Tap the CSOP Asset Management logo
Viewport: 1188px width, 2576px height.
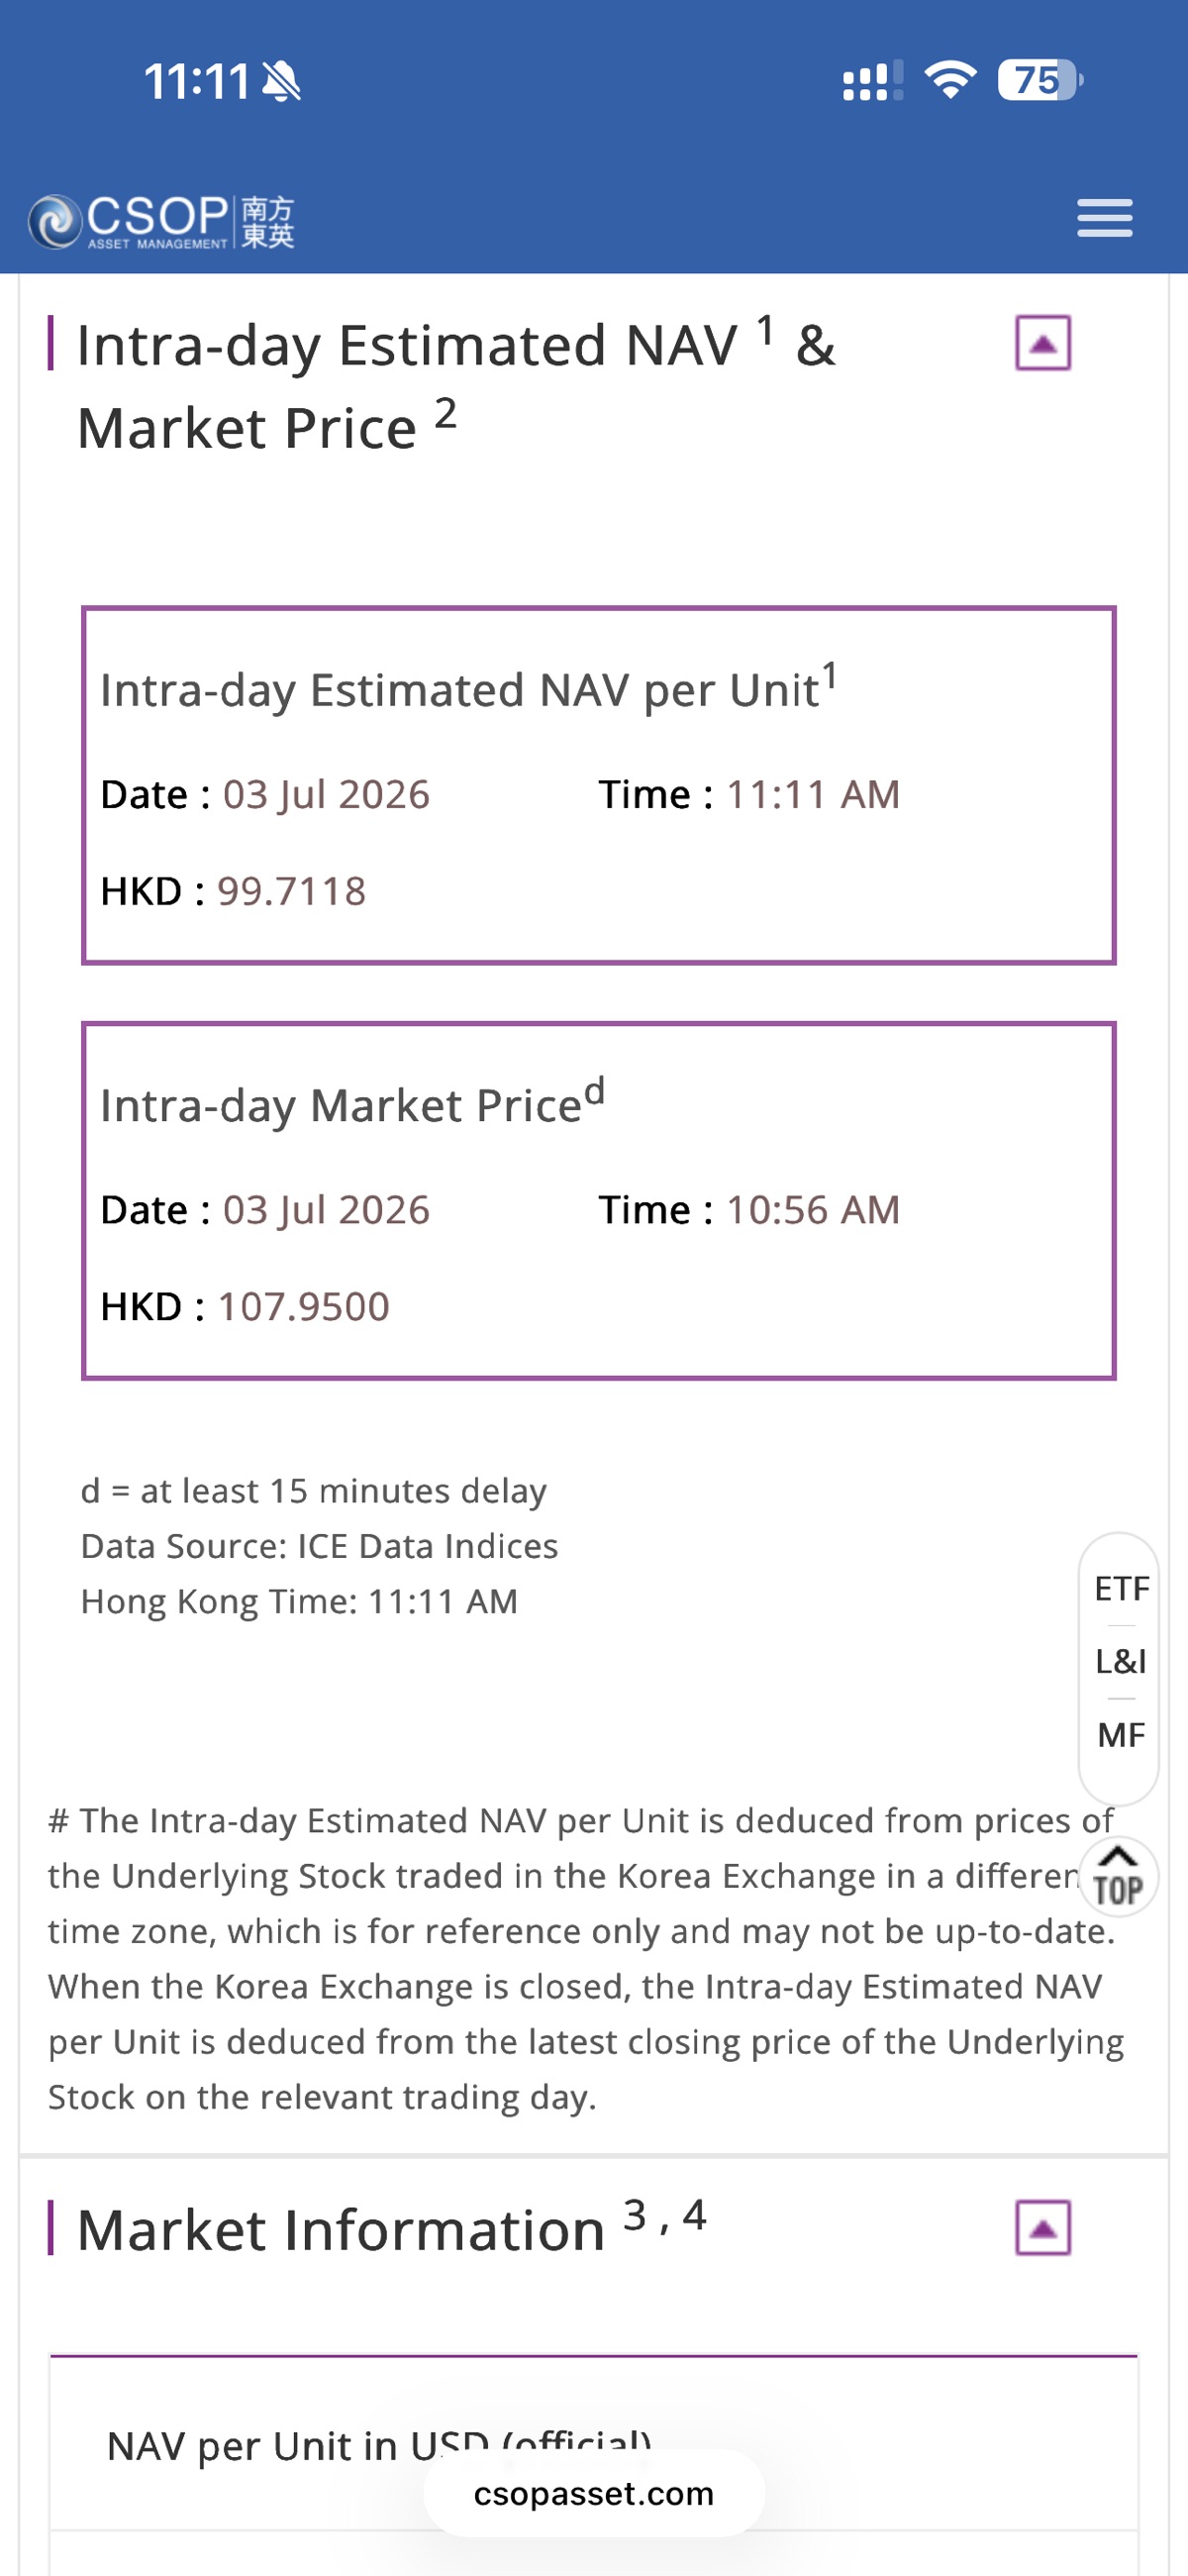(161, 221)
